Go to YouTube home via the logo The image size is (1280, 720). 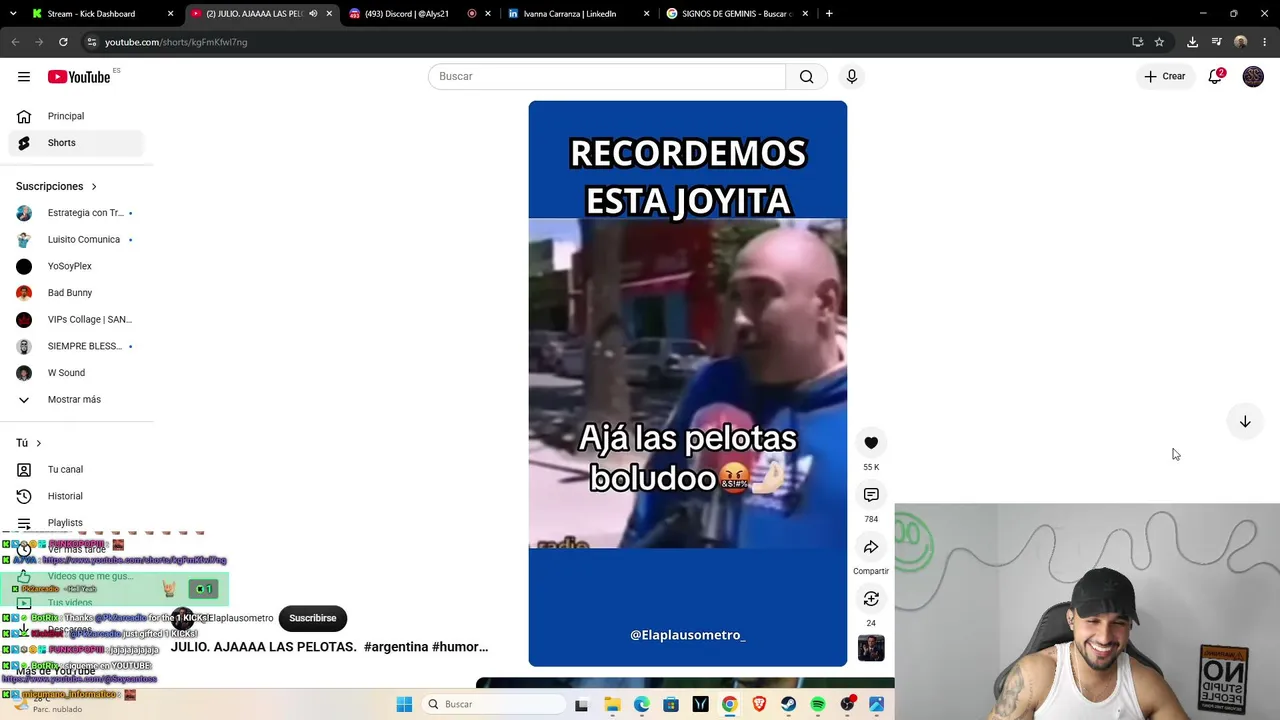click(79, 77)
